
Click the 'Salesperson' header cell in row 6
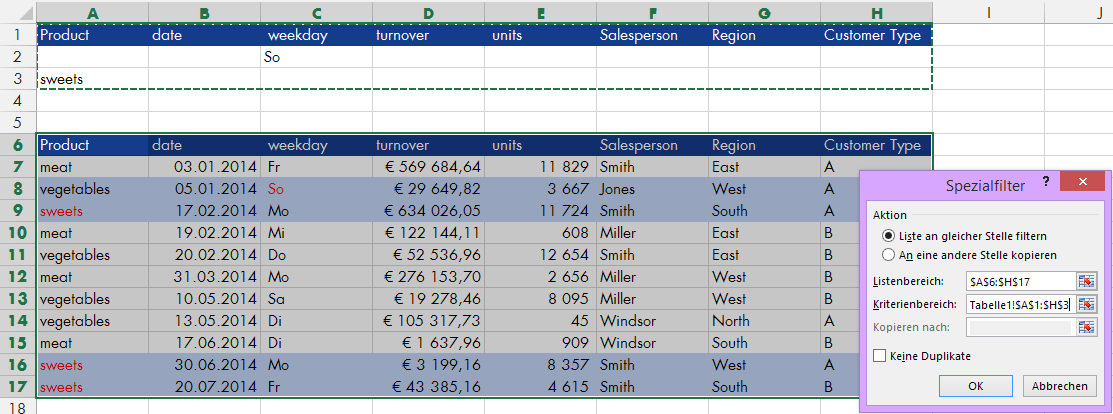(x=652, y=145)
